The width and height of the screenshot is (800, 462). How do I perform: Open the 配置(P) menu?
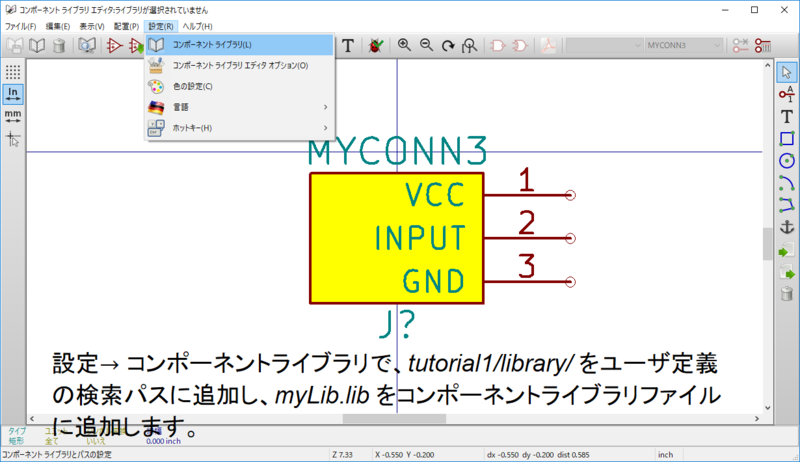(126, 26)
